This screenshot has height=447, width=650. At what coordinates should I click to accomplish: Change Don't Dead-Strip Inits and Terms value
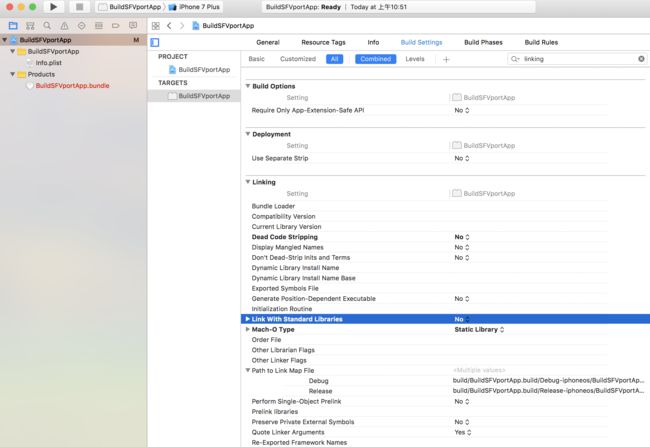(462, 258)
